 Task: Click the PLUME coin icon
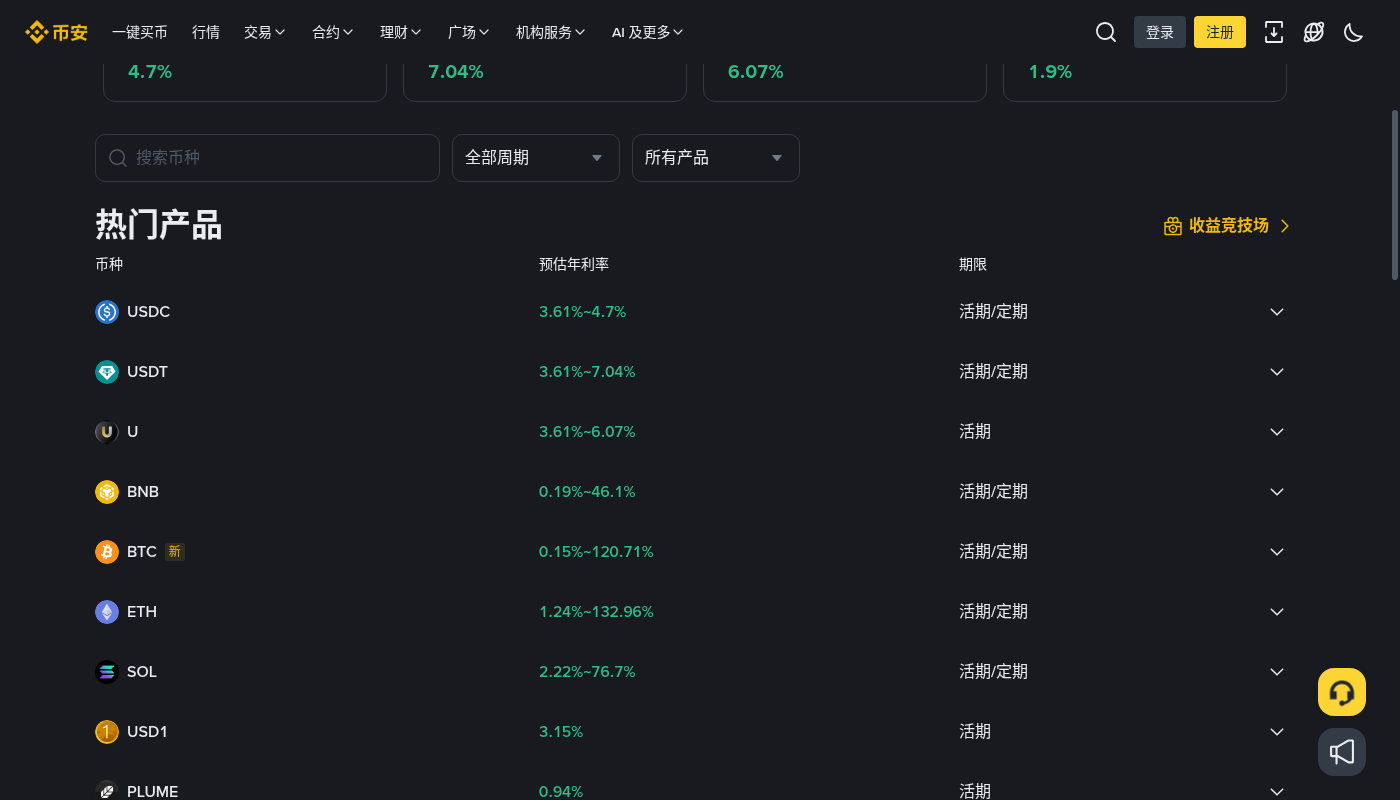point(107,790)
